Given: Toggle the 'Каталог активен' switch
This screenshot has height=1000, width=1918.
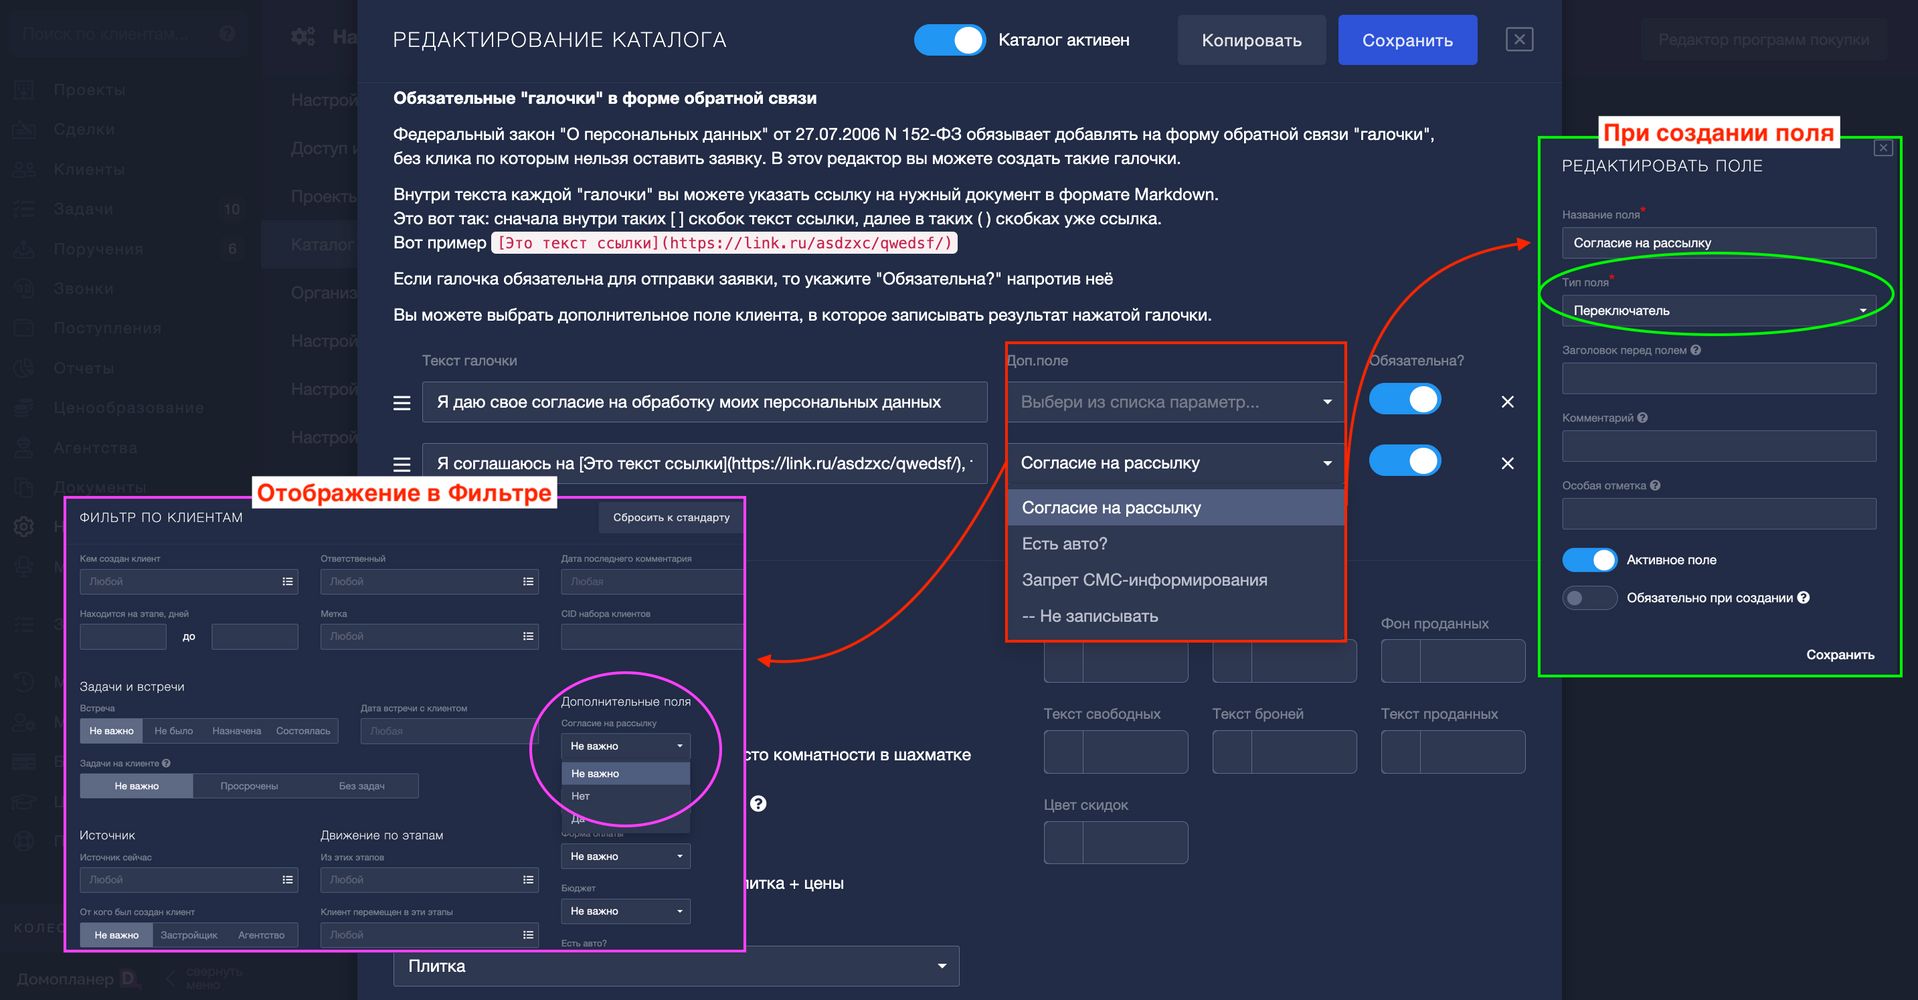Looking at the screenshot, I should click(x=949, y=40).
